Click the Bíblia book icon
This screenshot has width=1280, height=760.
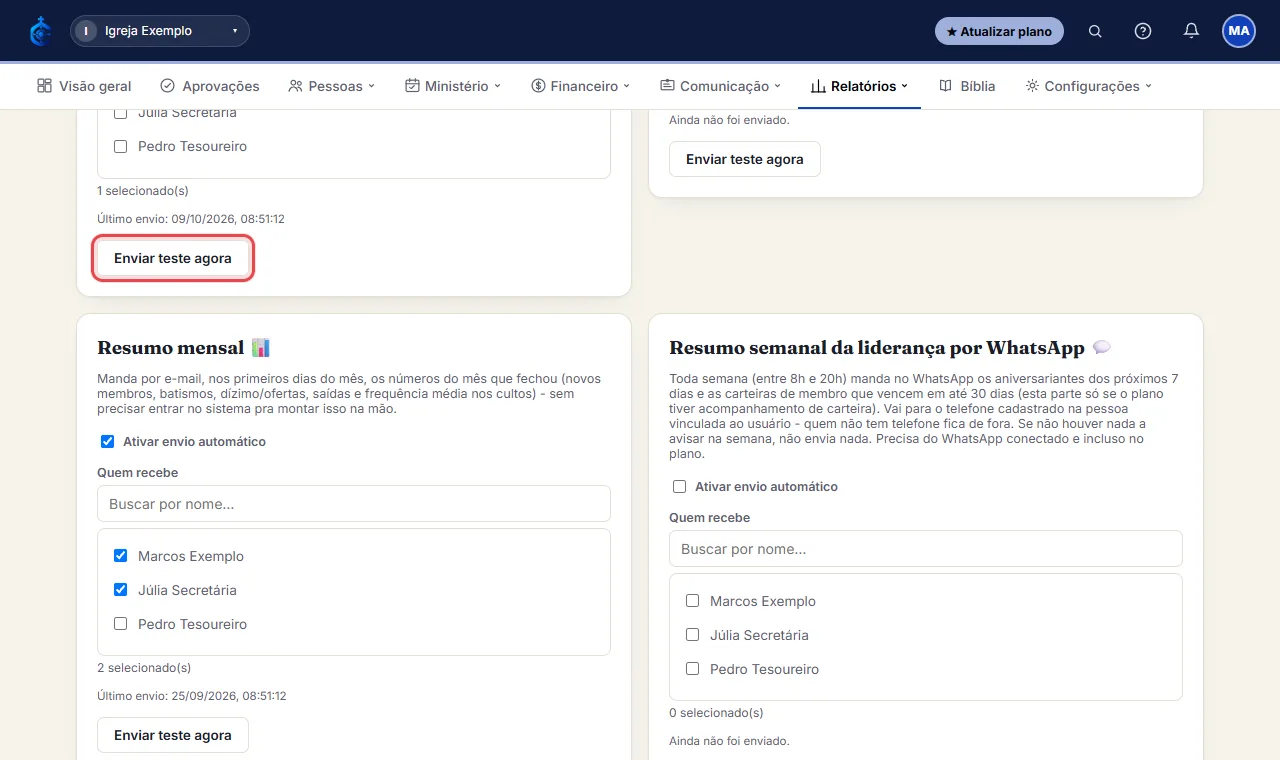pos(945,86)
